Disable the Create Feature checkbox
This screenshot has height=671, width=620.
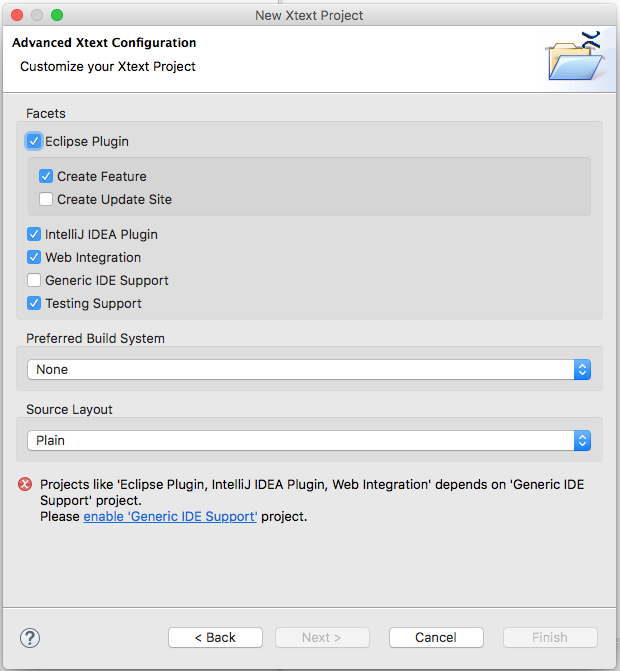46,176
